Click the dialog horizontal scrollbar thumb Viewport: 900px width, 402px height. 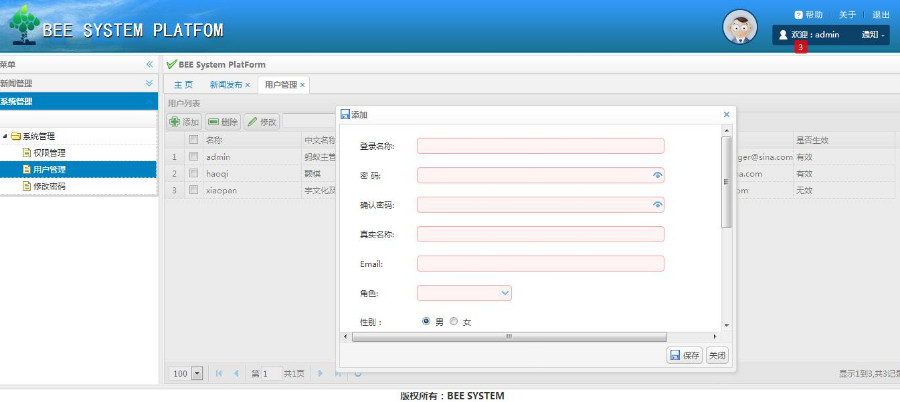point(509,337)
